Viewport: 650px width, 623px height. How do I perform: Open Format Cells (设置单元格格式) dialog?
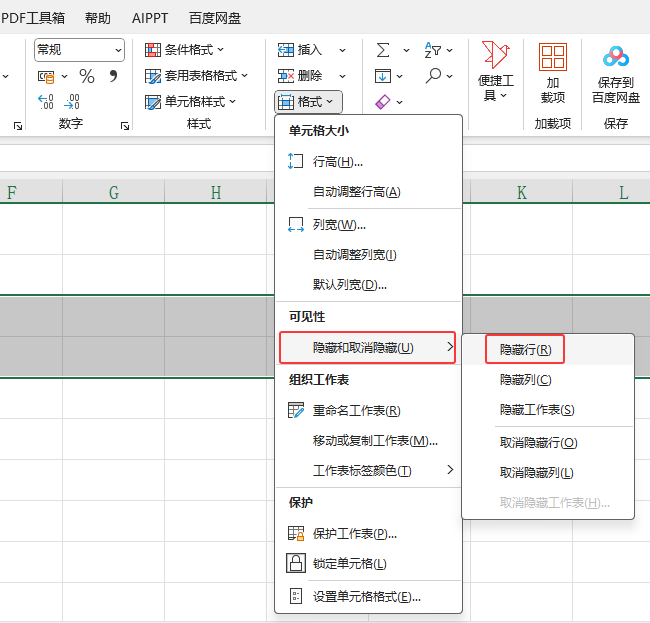[x=368, y=596]
